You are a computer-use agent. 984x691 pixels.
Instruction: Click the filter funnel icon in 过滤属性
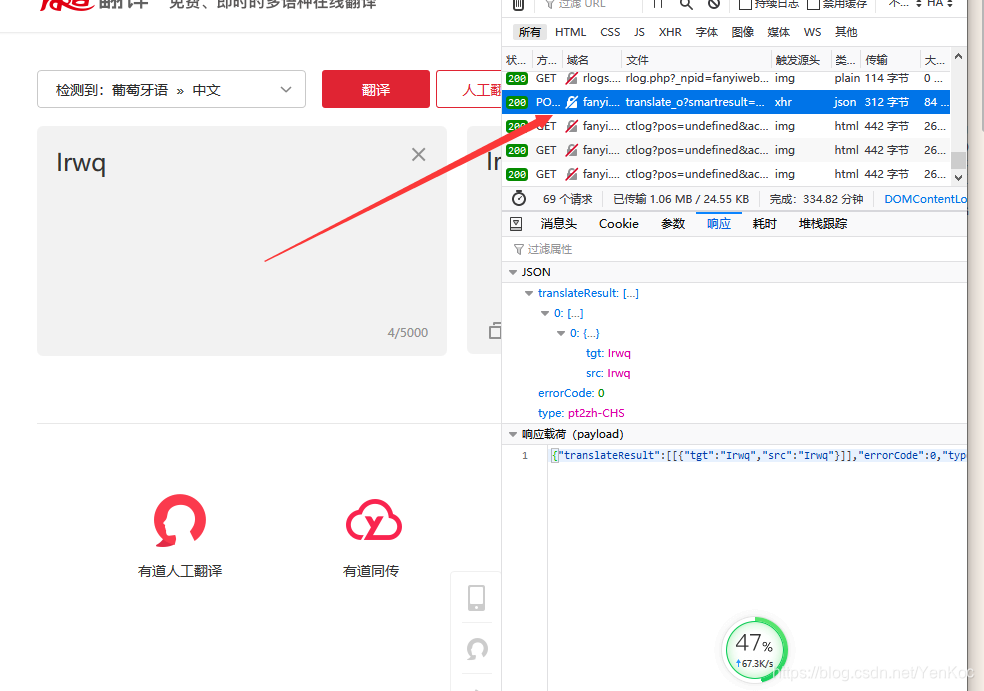(x=518, y=249)
